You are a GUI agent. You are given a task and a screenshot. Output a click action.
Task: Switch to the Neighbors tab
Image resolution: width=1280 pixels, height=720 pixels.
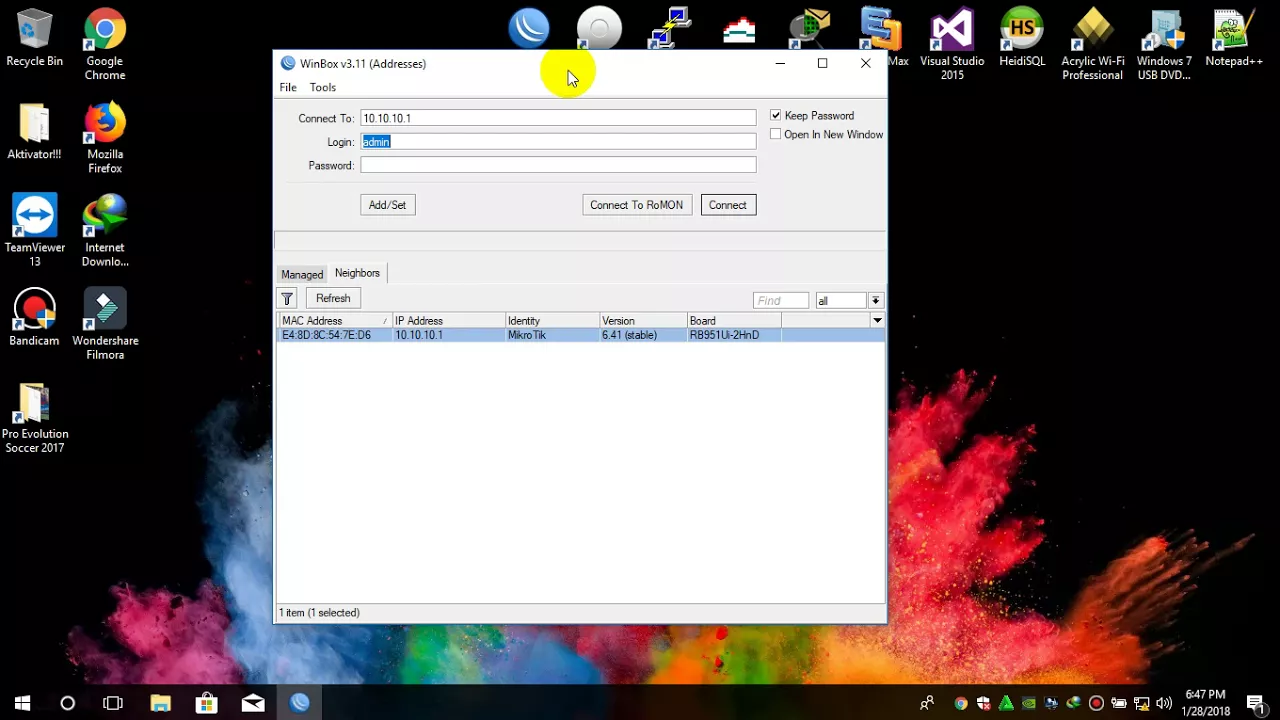pyautogui.click(x=357, y=273)
